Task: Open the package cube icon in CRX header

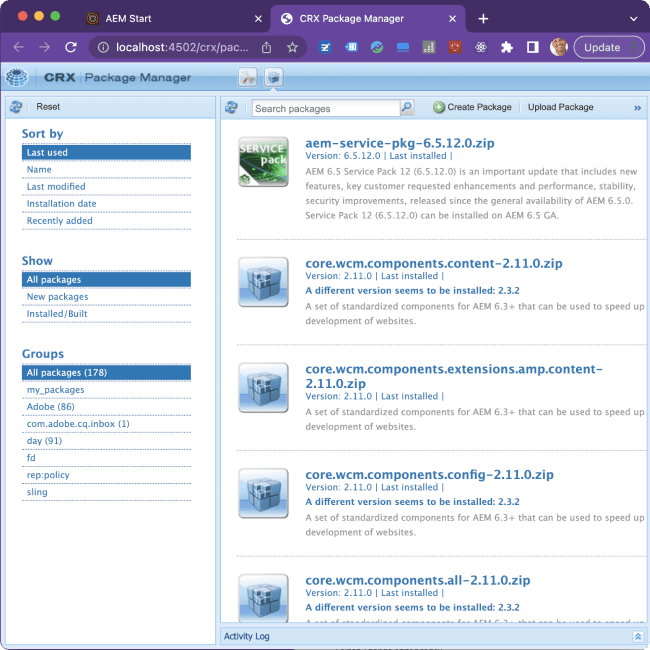Action: 274,77
